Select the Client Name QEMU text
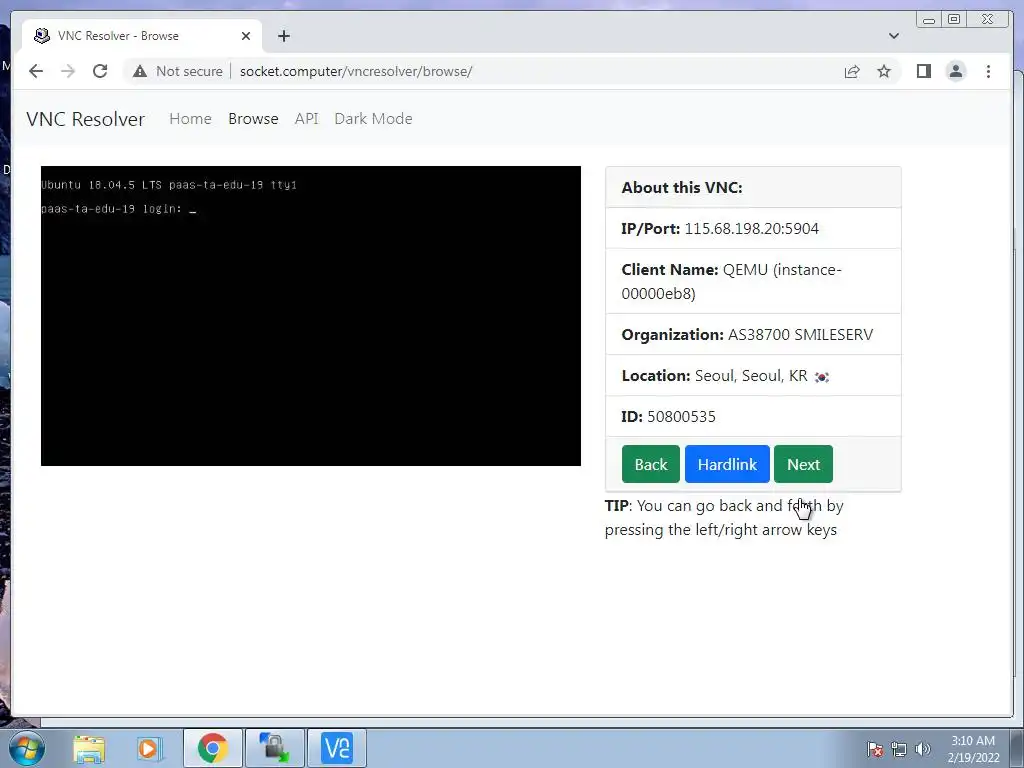Screen dimensions: 1024x768 (x=731, y=281)
